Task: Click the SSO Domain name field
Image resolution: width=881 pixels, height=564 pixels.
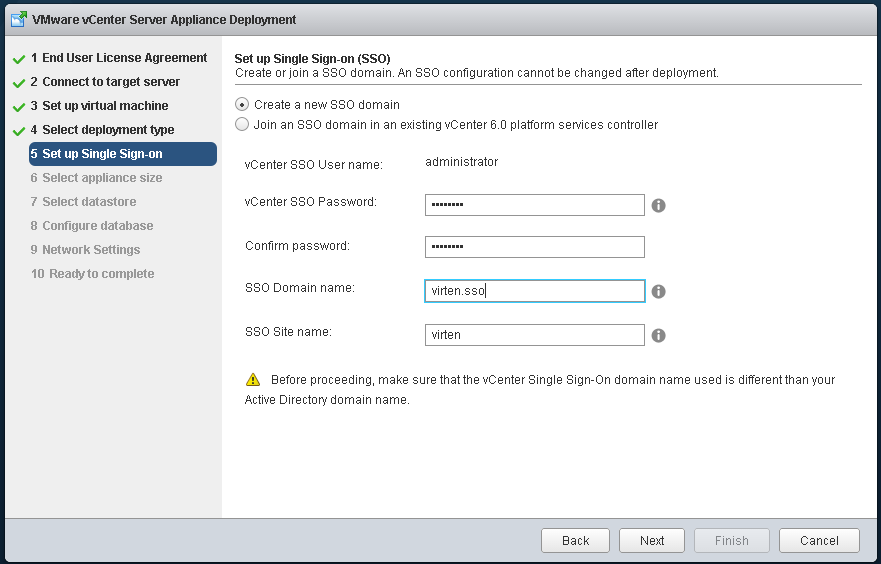Action: 534,291
